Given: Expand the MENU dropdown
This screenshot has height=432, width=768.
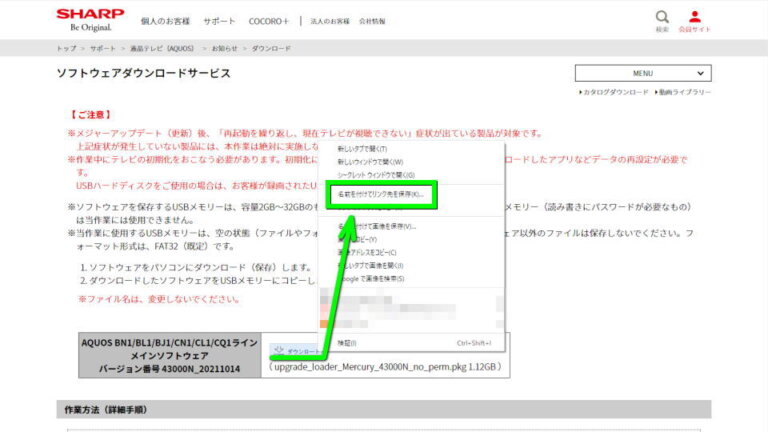Looking at the screenshot, I should [642, 73].
